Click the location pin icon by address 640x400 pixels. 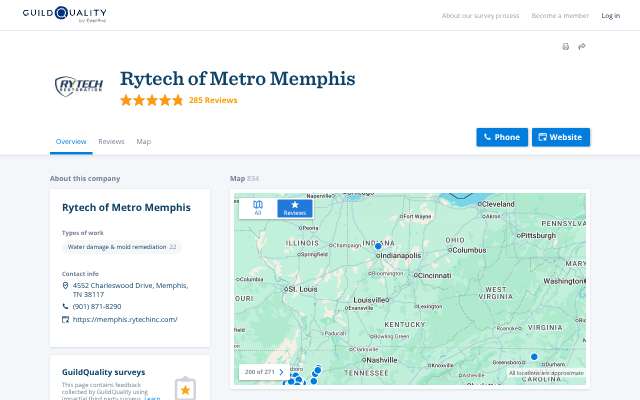(65, 285)
